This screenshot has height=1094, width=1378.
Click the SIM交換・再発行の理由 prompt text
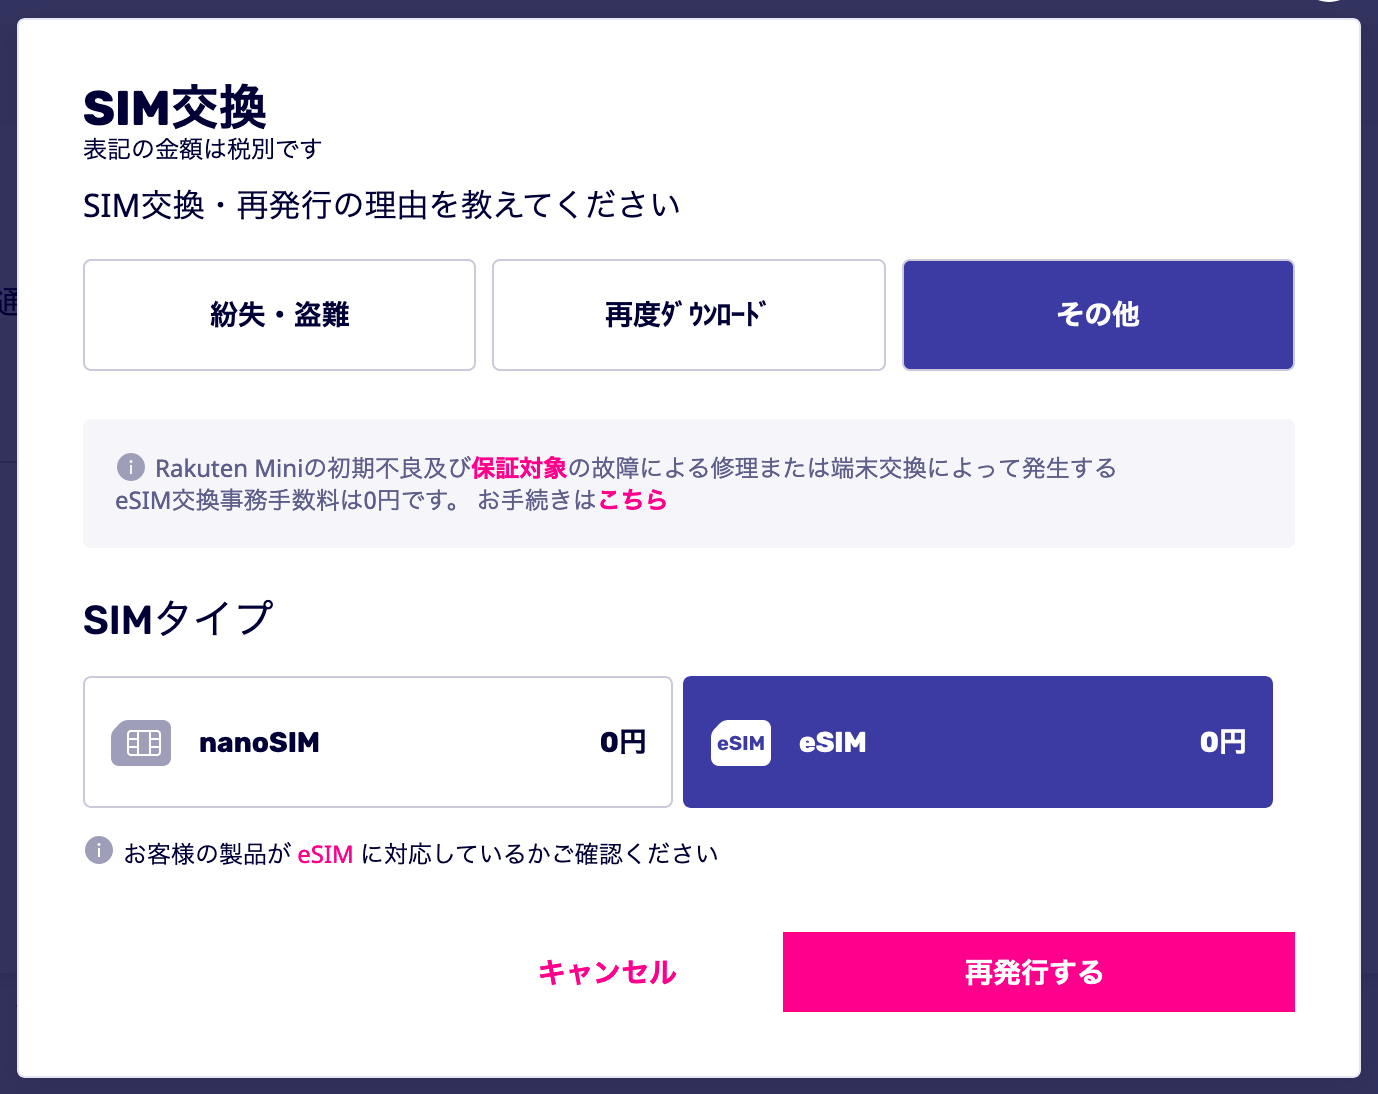tap(381, 205)
